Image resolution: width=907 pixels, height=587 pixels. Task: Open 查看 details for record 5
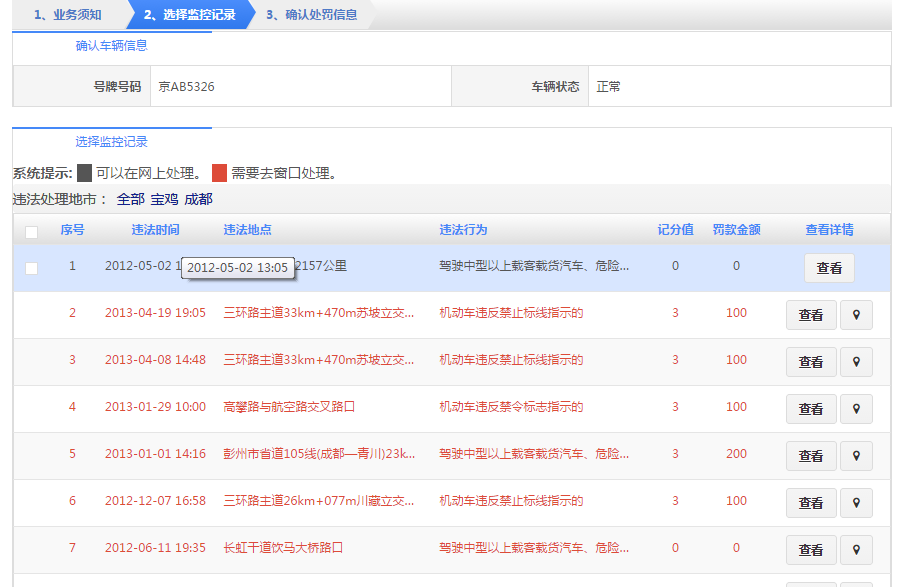coord(811,455)
